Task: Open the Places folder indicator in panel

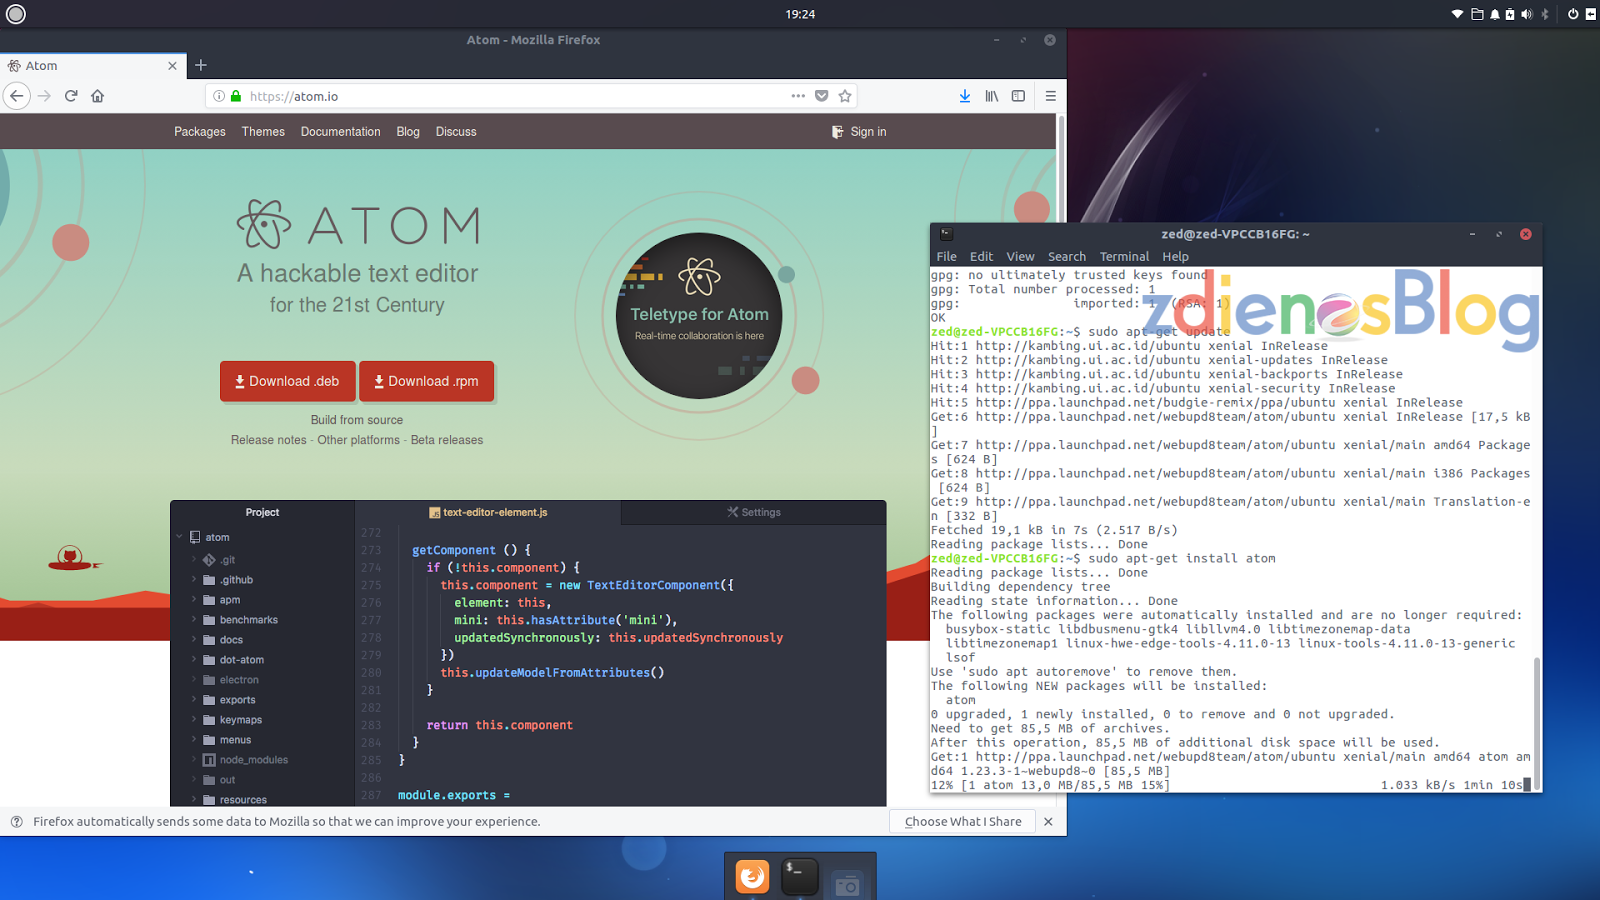Action: pyautogui.click(x=1477, y=14)
